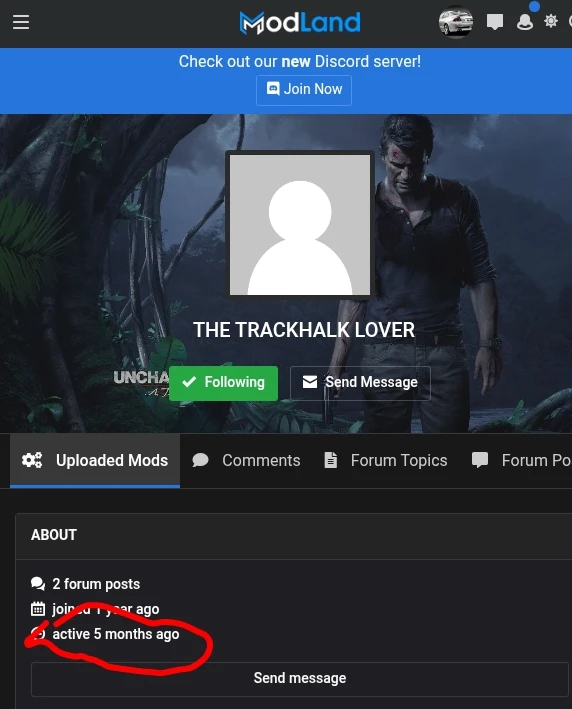
Task: Select the Uploaded Mods tab
Action: pyautogui.click(x=95, y=460)
